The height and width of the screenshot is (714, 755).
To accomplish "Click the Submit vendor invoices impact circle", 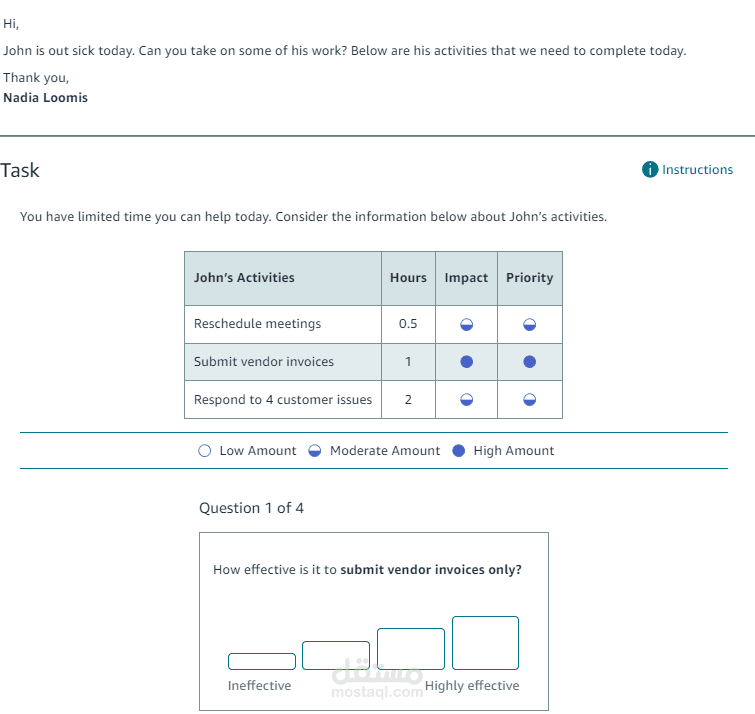I will 467,362.
